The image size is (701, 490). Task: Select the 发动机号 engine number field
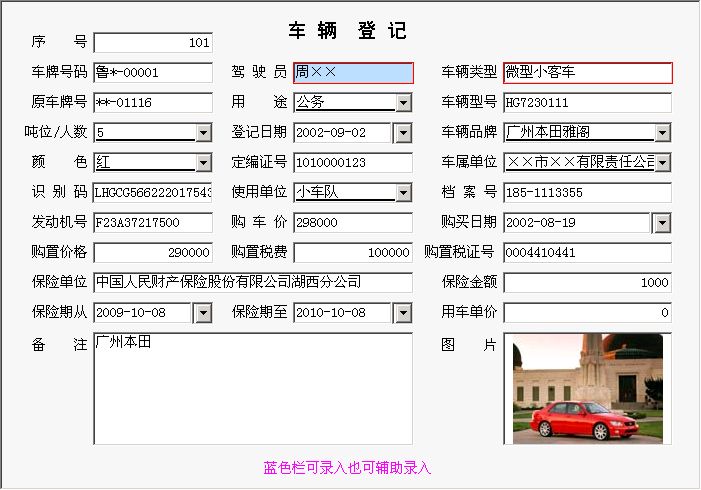[152, 223]
